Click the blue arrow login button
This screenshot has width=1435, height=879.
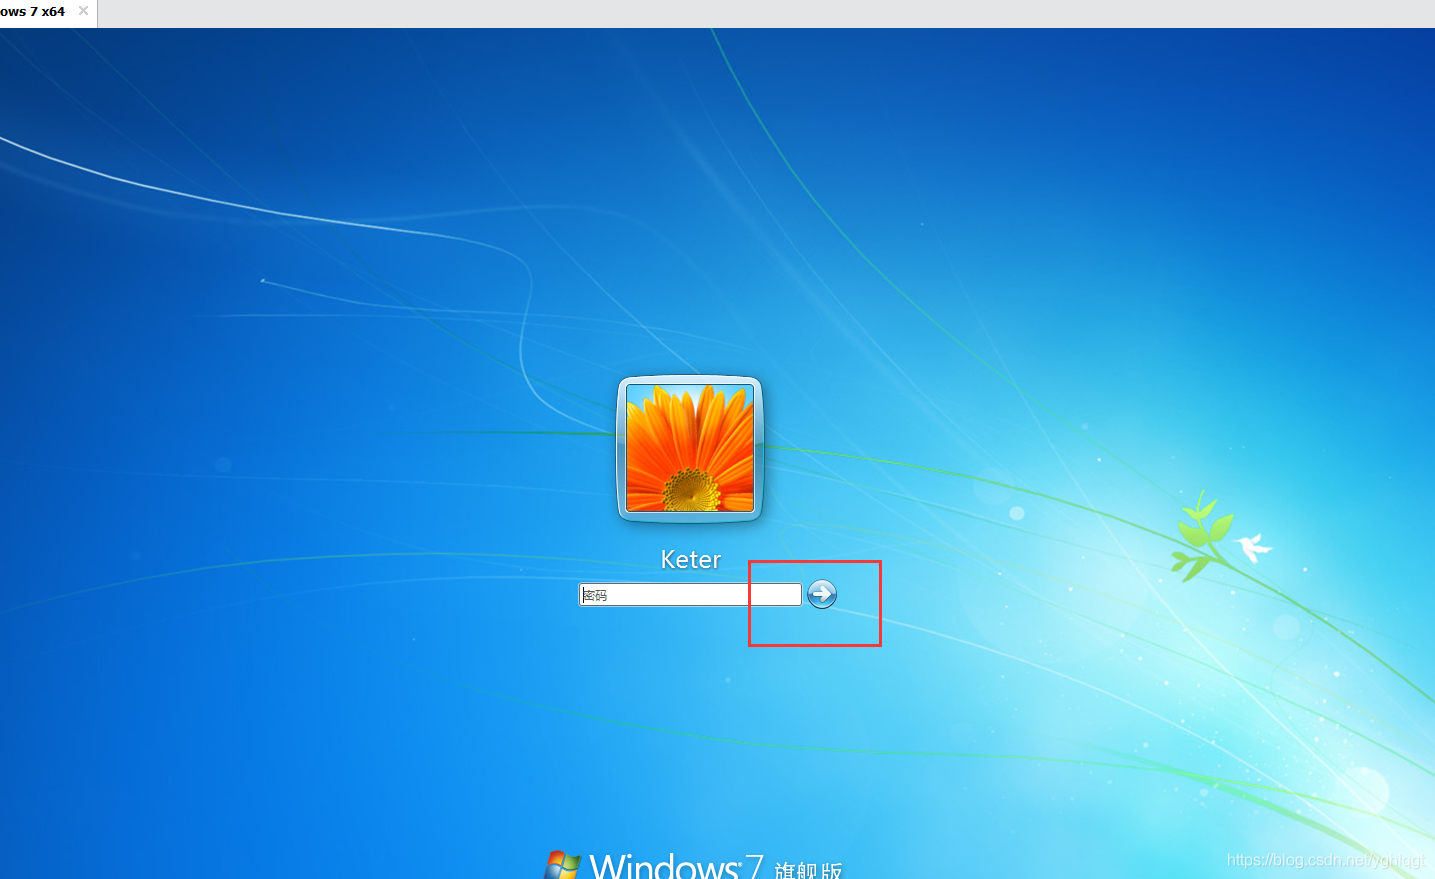tap(821, 594)
